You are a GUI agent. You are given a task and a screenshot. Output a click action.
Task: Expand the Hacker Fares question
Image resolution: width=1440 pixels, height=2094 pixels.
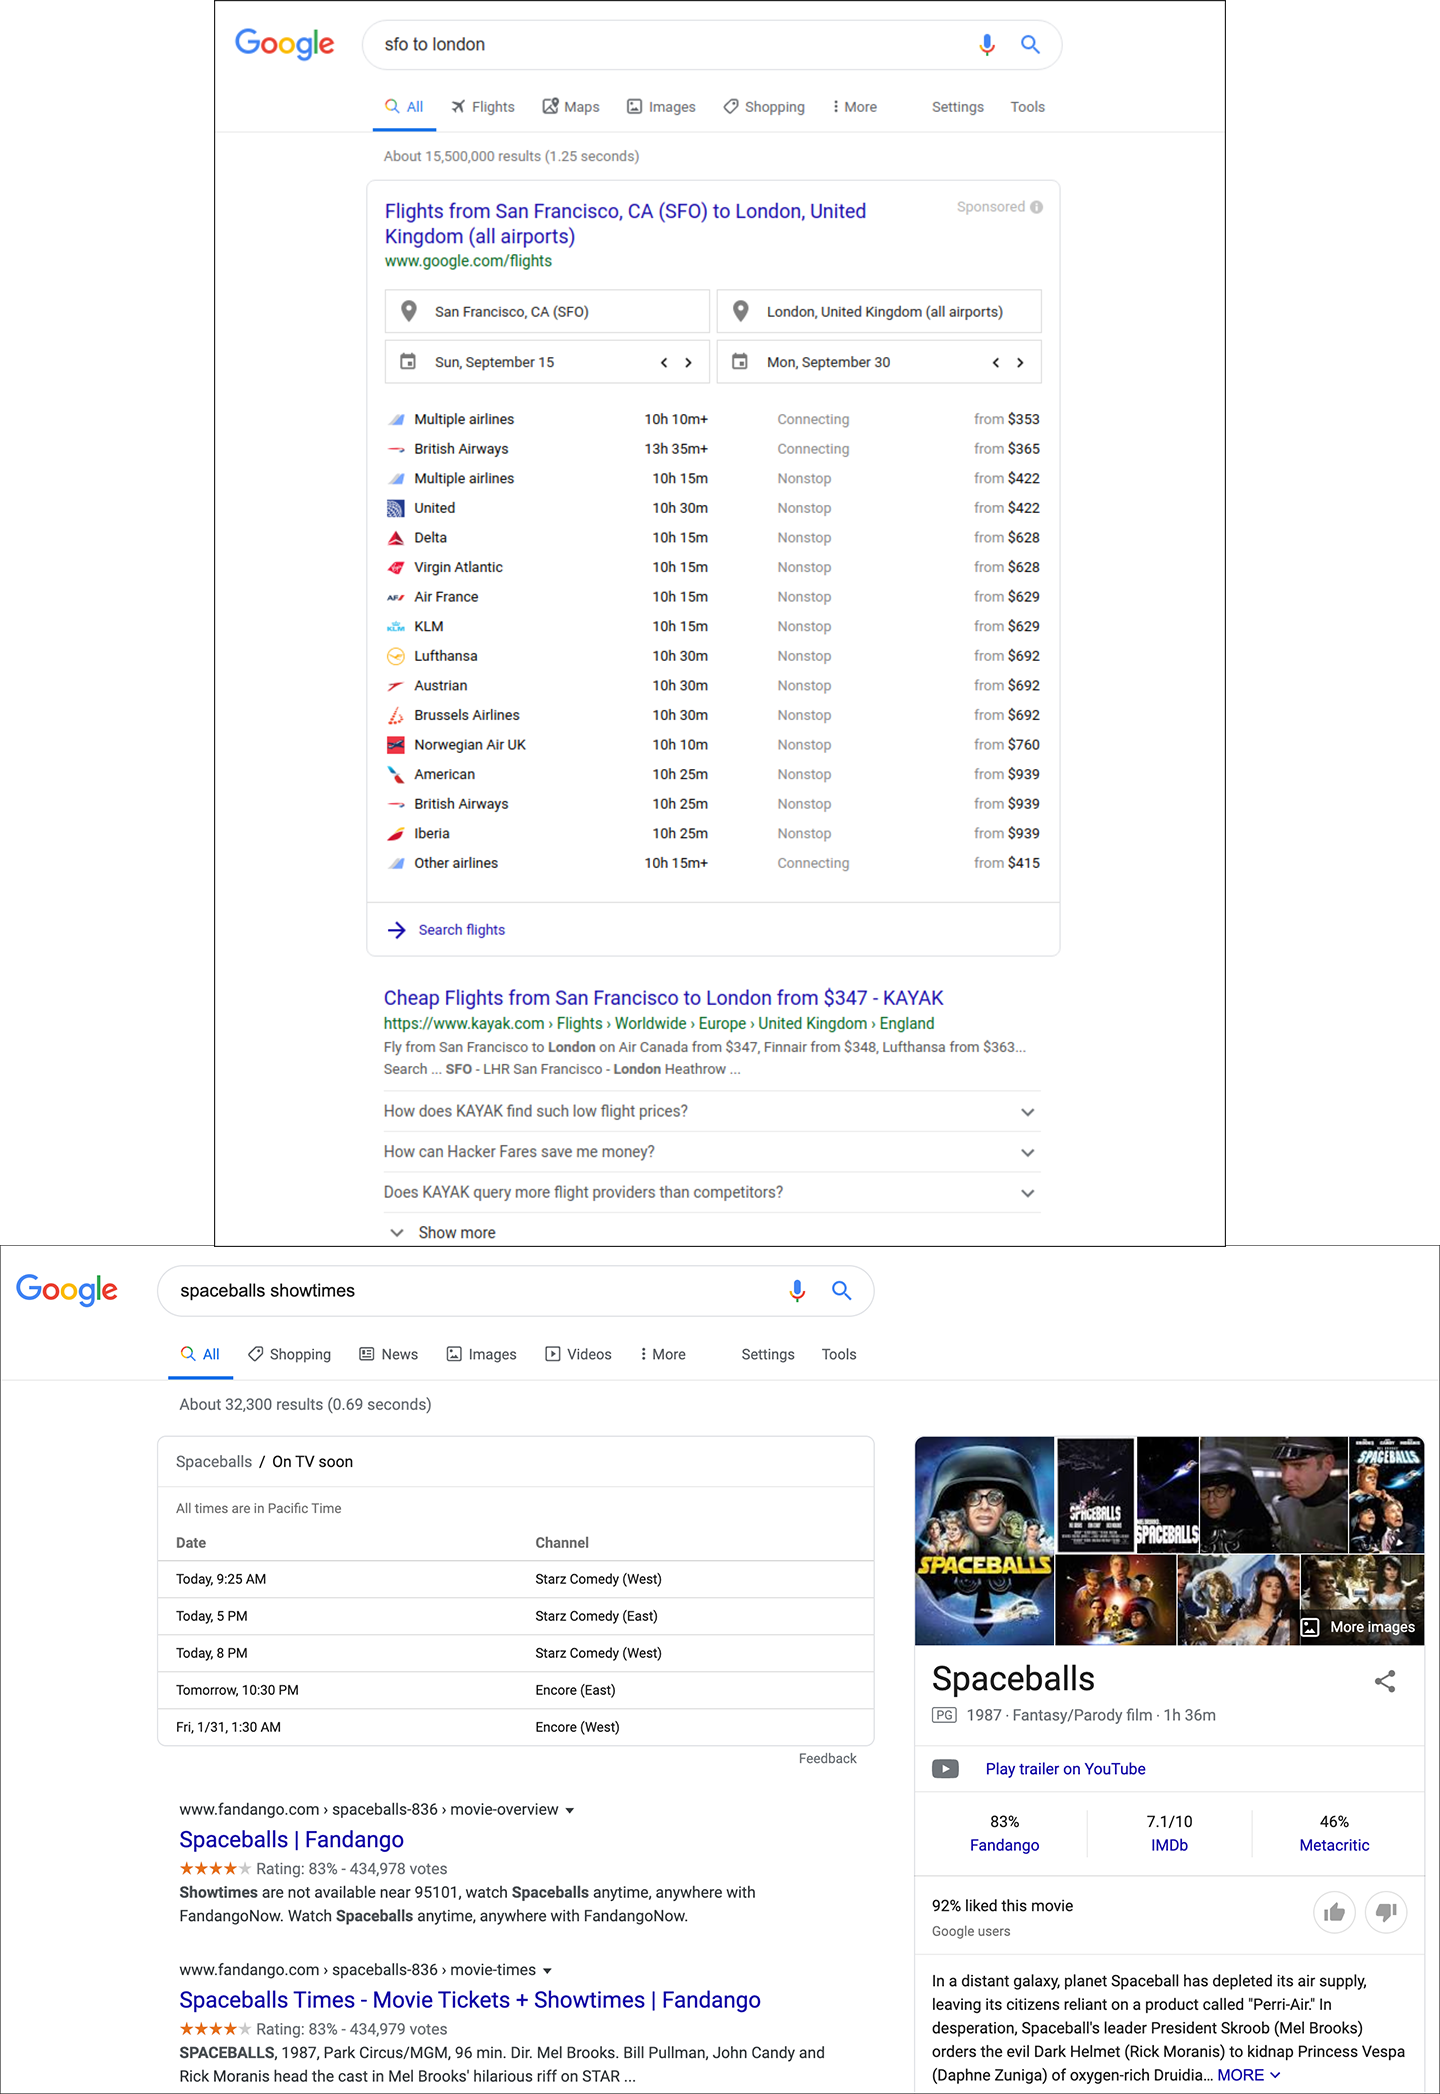pos(1027,1152)
